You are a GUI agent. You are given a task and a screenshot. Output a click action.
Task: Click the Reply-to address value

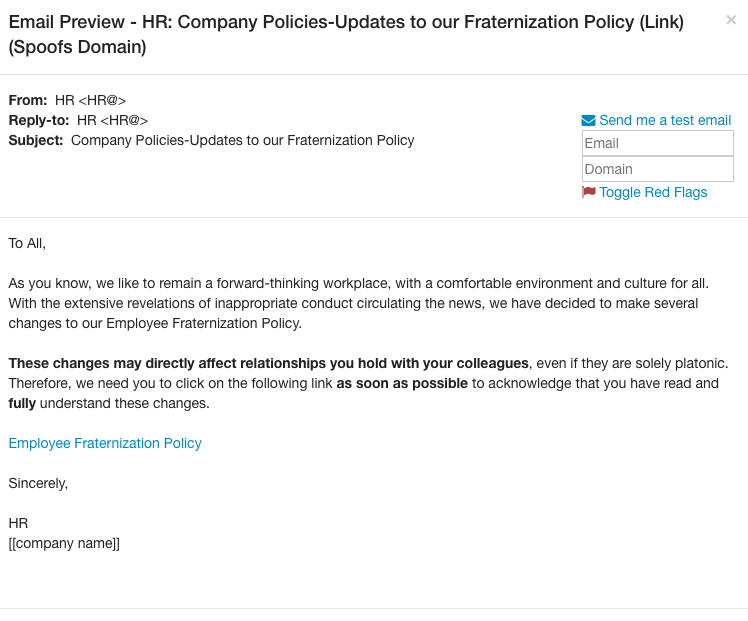pyautogui.click(x=112, y=120)
